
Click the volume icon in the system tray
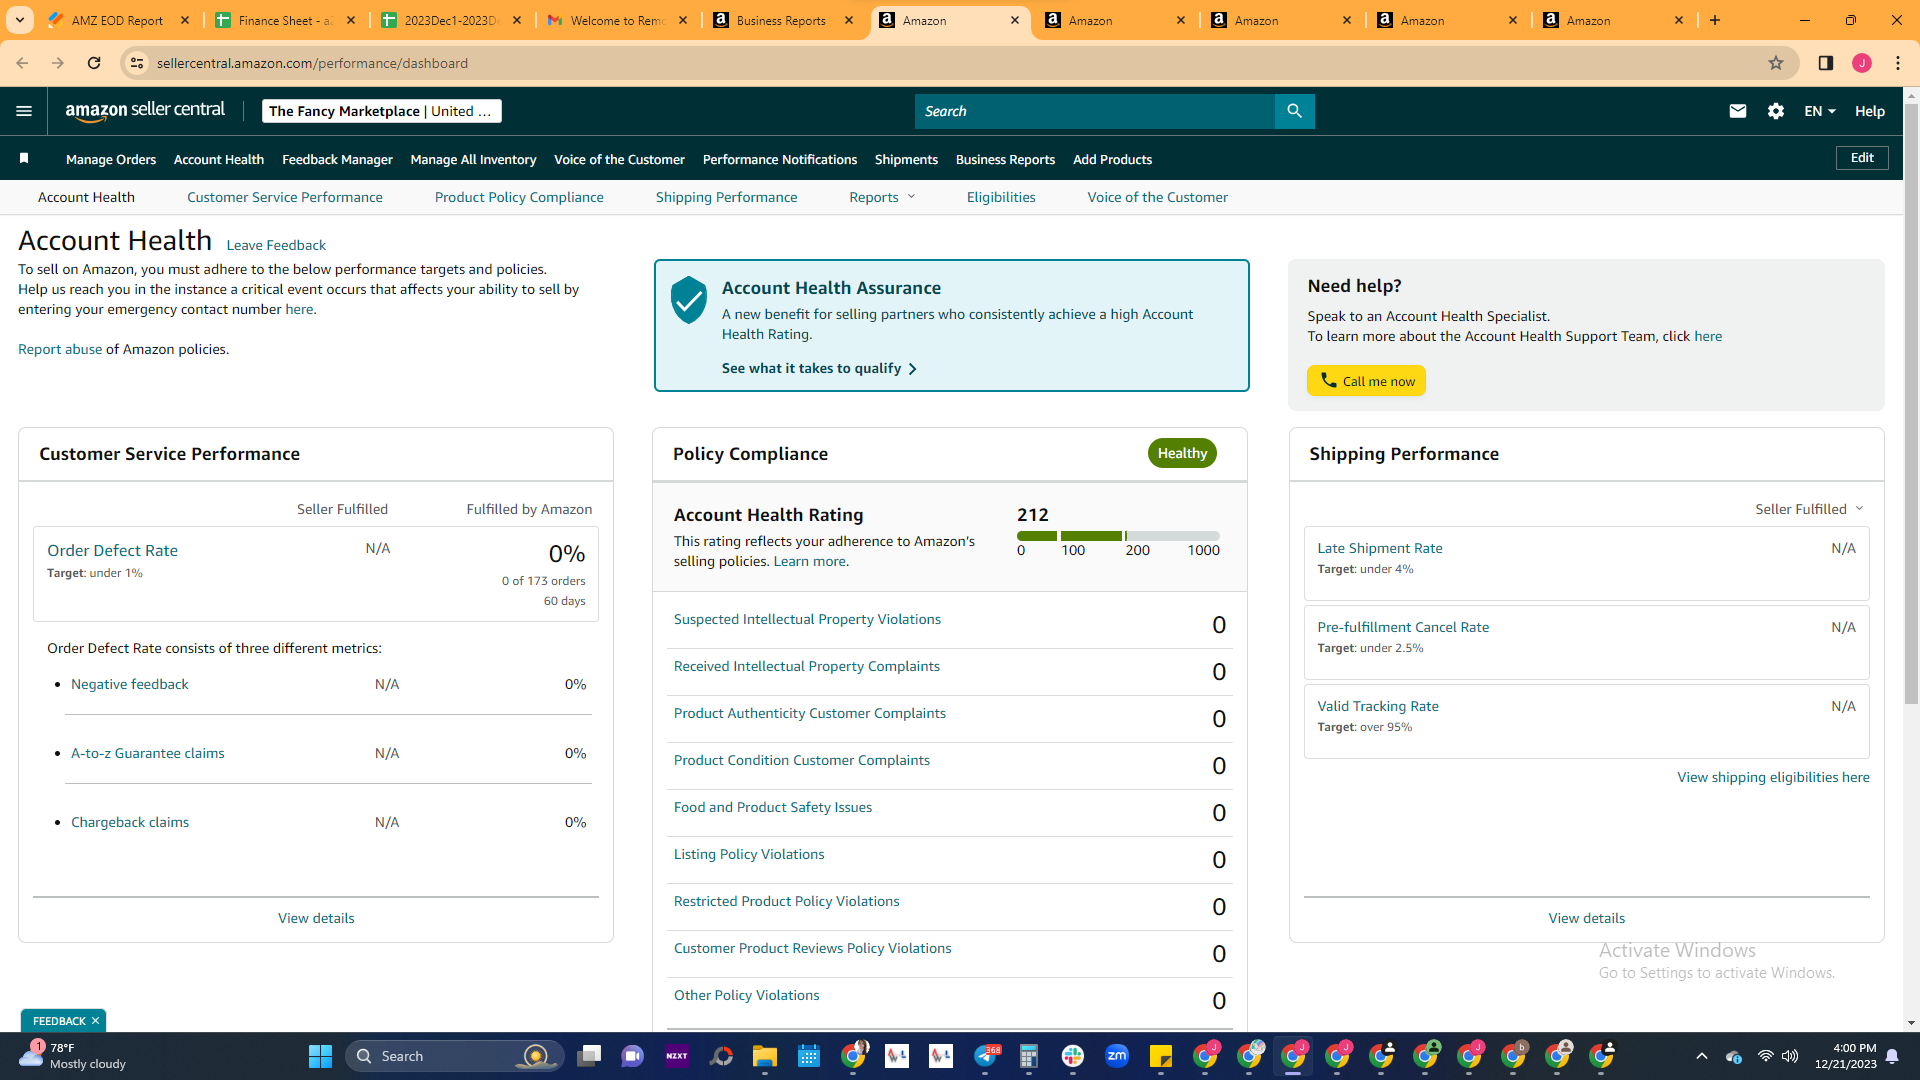[x=1790, y=1056]
